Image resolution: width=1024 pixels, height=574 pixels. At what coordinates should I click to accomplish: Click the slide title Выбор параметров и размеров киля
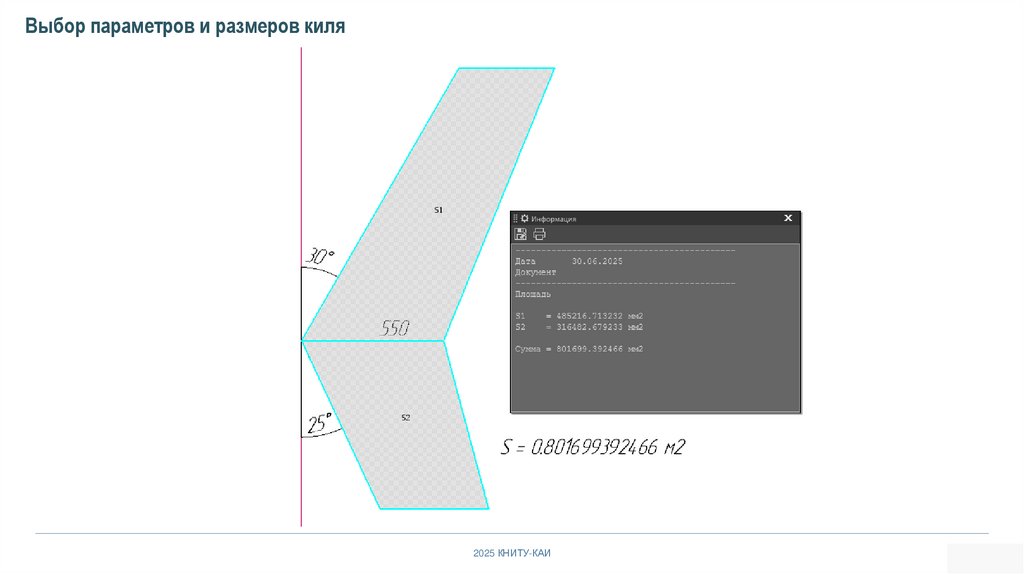pos(185,26)
